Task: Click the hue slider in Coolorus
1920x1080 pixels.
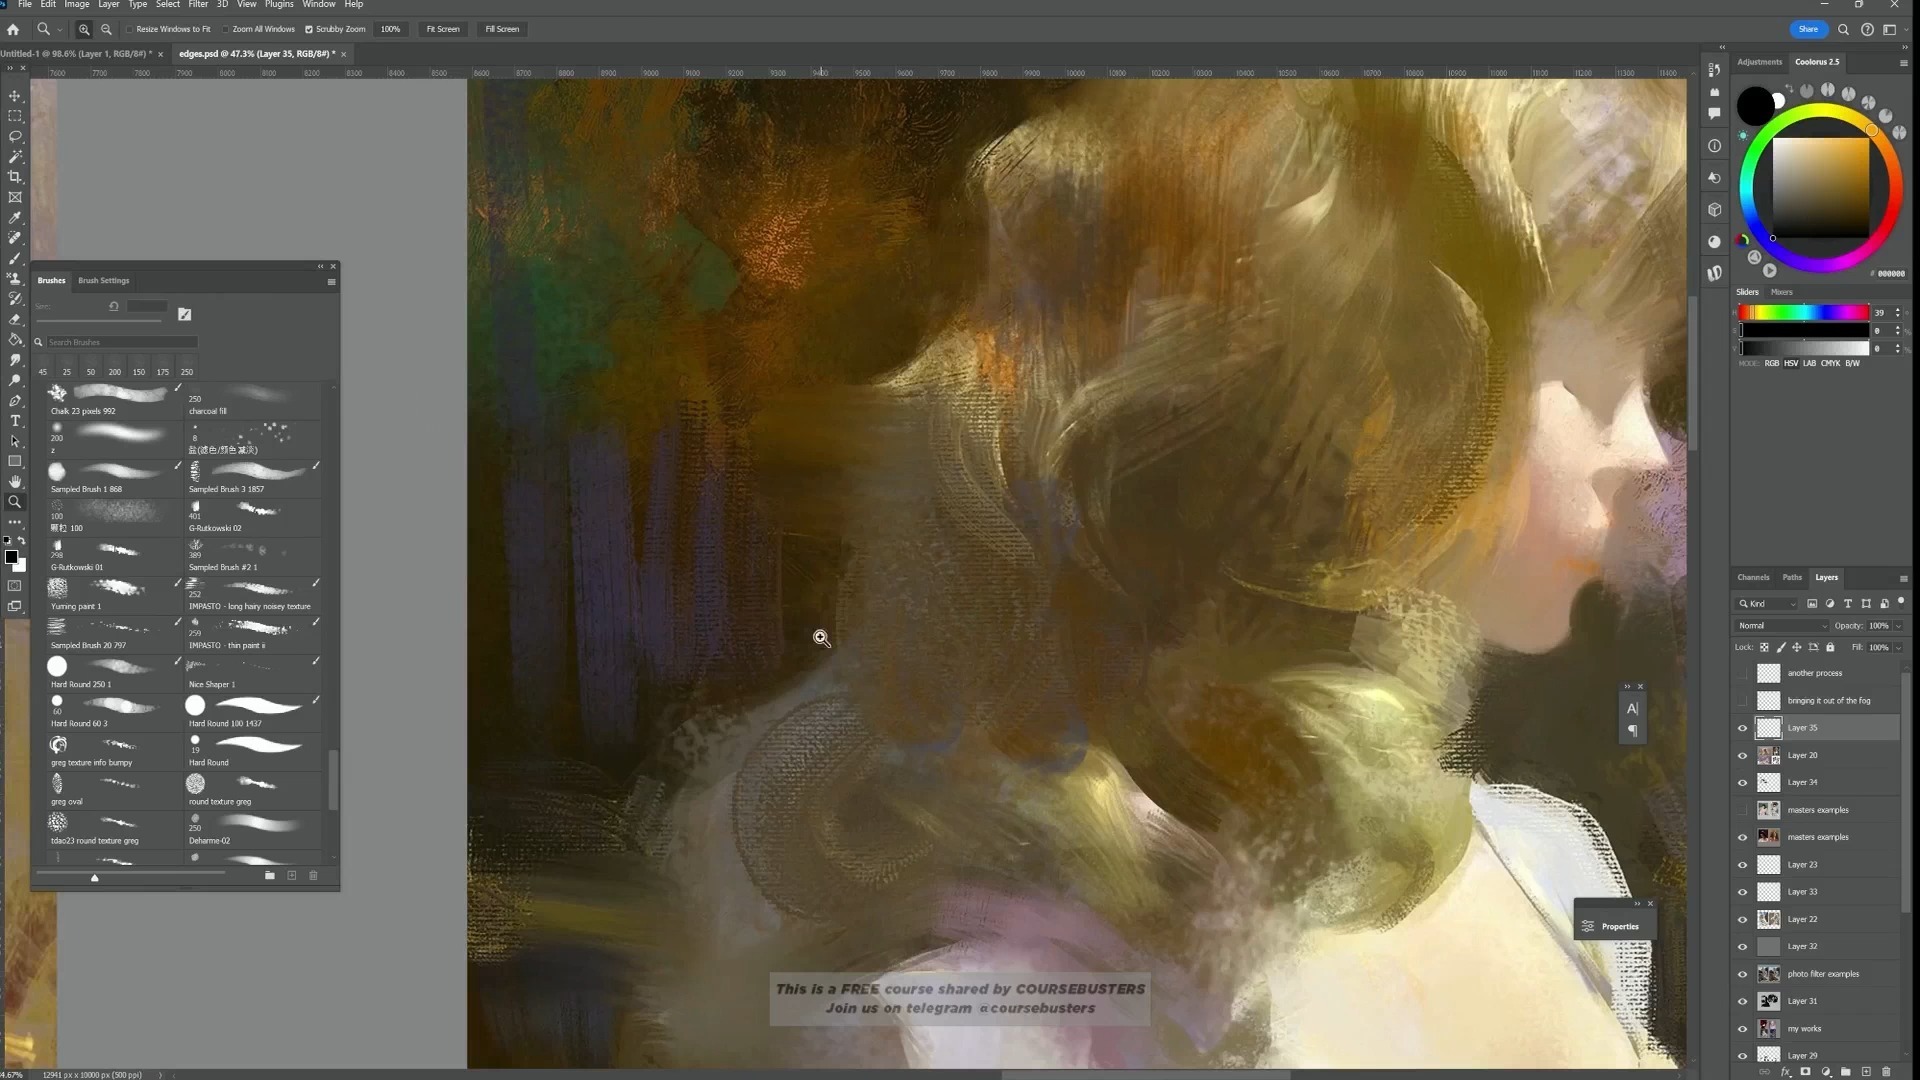Action: (x=1804, y=313)
